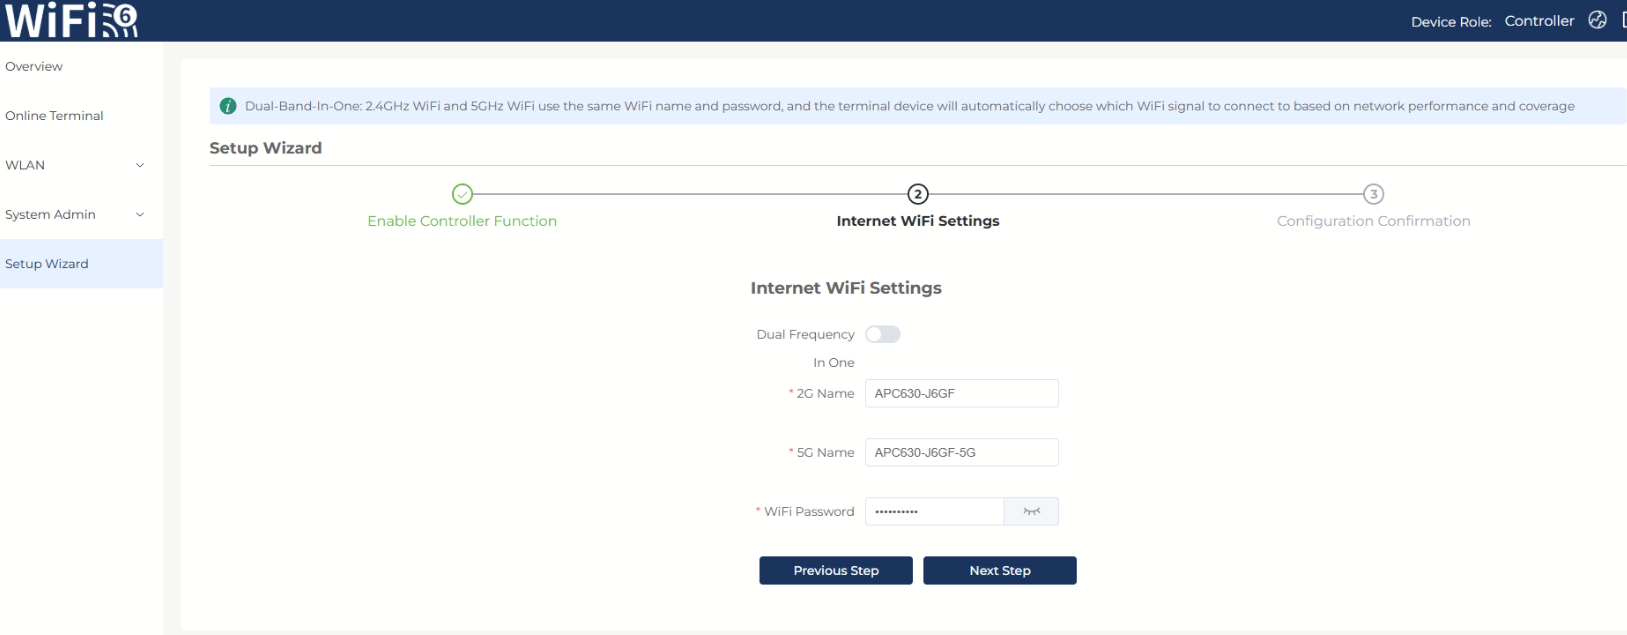Click the Controller device role text
The image size is (1627, 635).
click(x=1539, y=21)
